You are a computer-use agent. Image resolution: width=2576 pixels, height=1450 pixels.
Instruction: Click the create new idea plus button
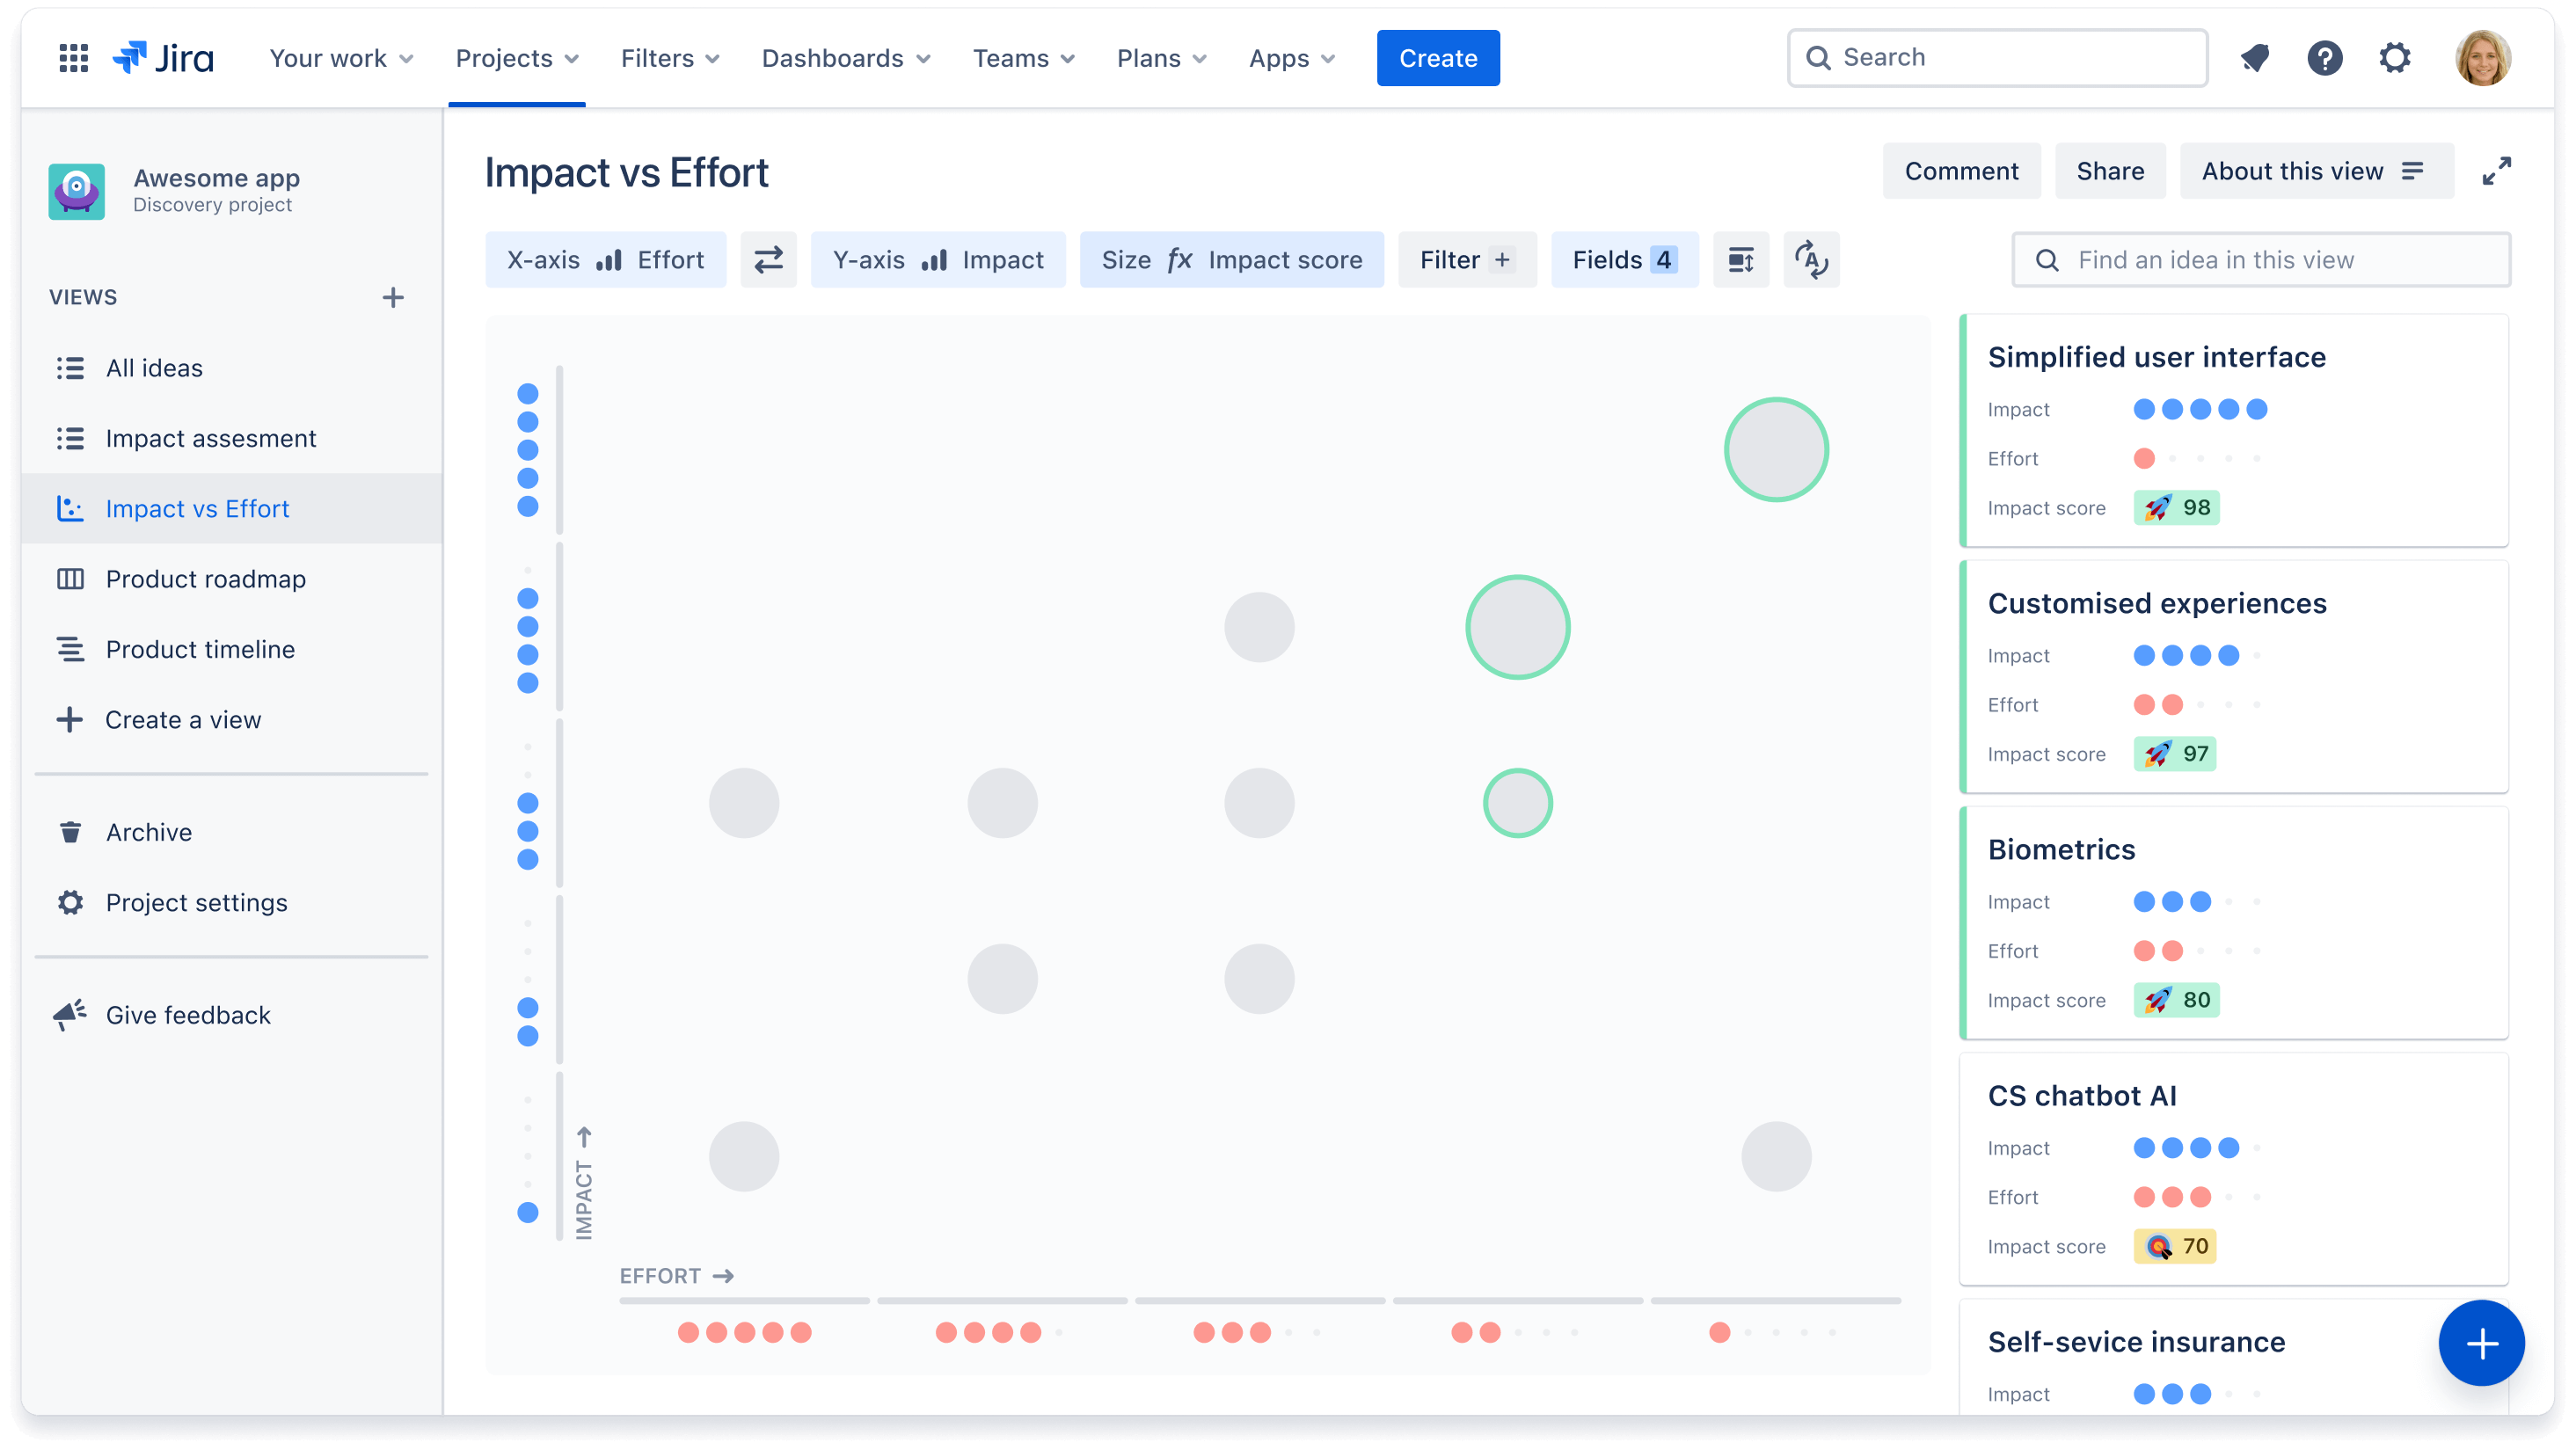[2478, 1342]
